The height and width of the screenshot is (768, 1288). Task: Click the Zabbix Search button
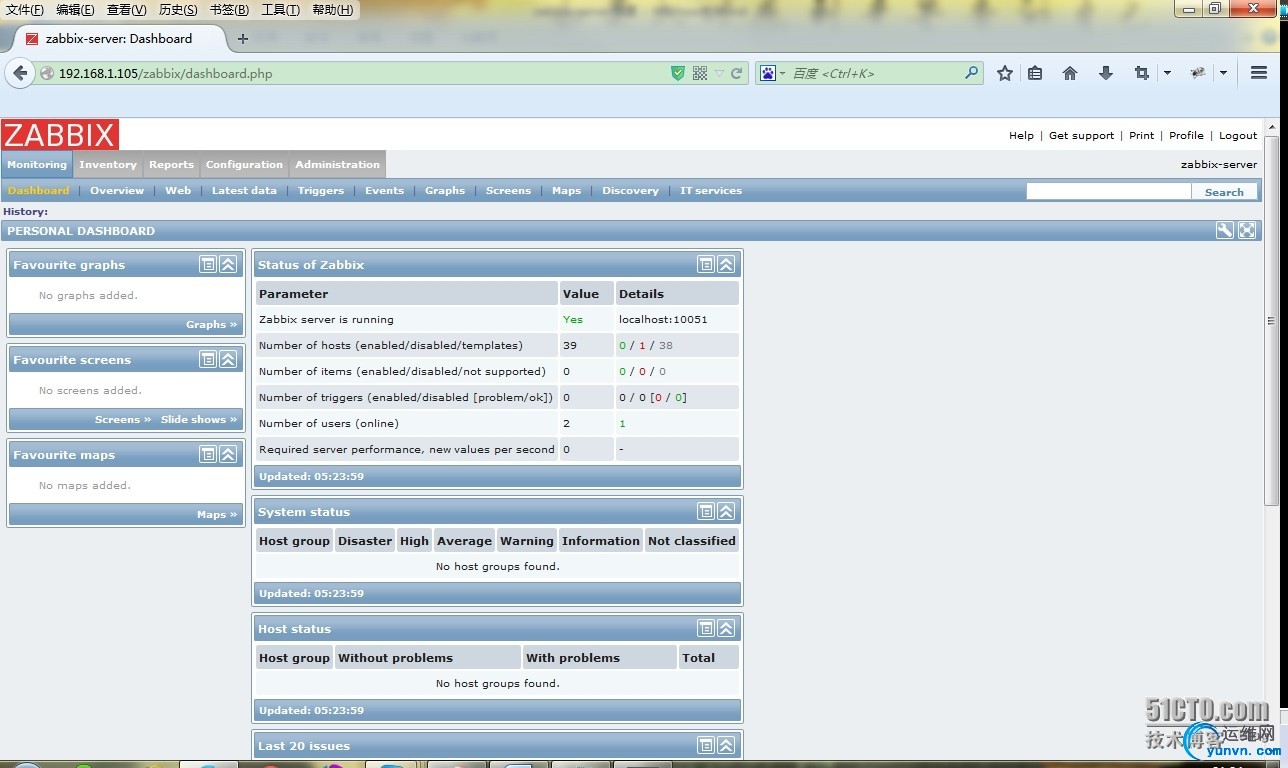(1224, 191)
